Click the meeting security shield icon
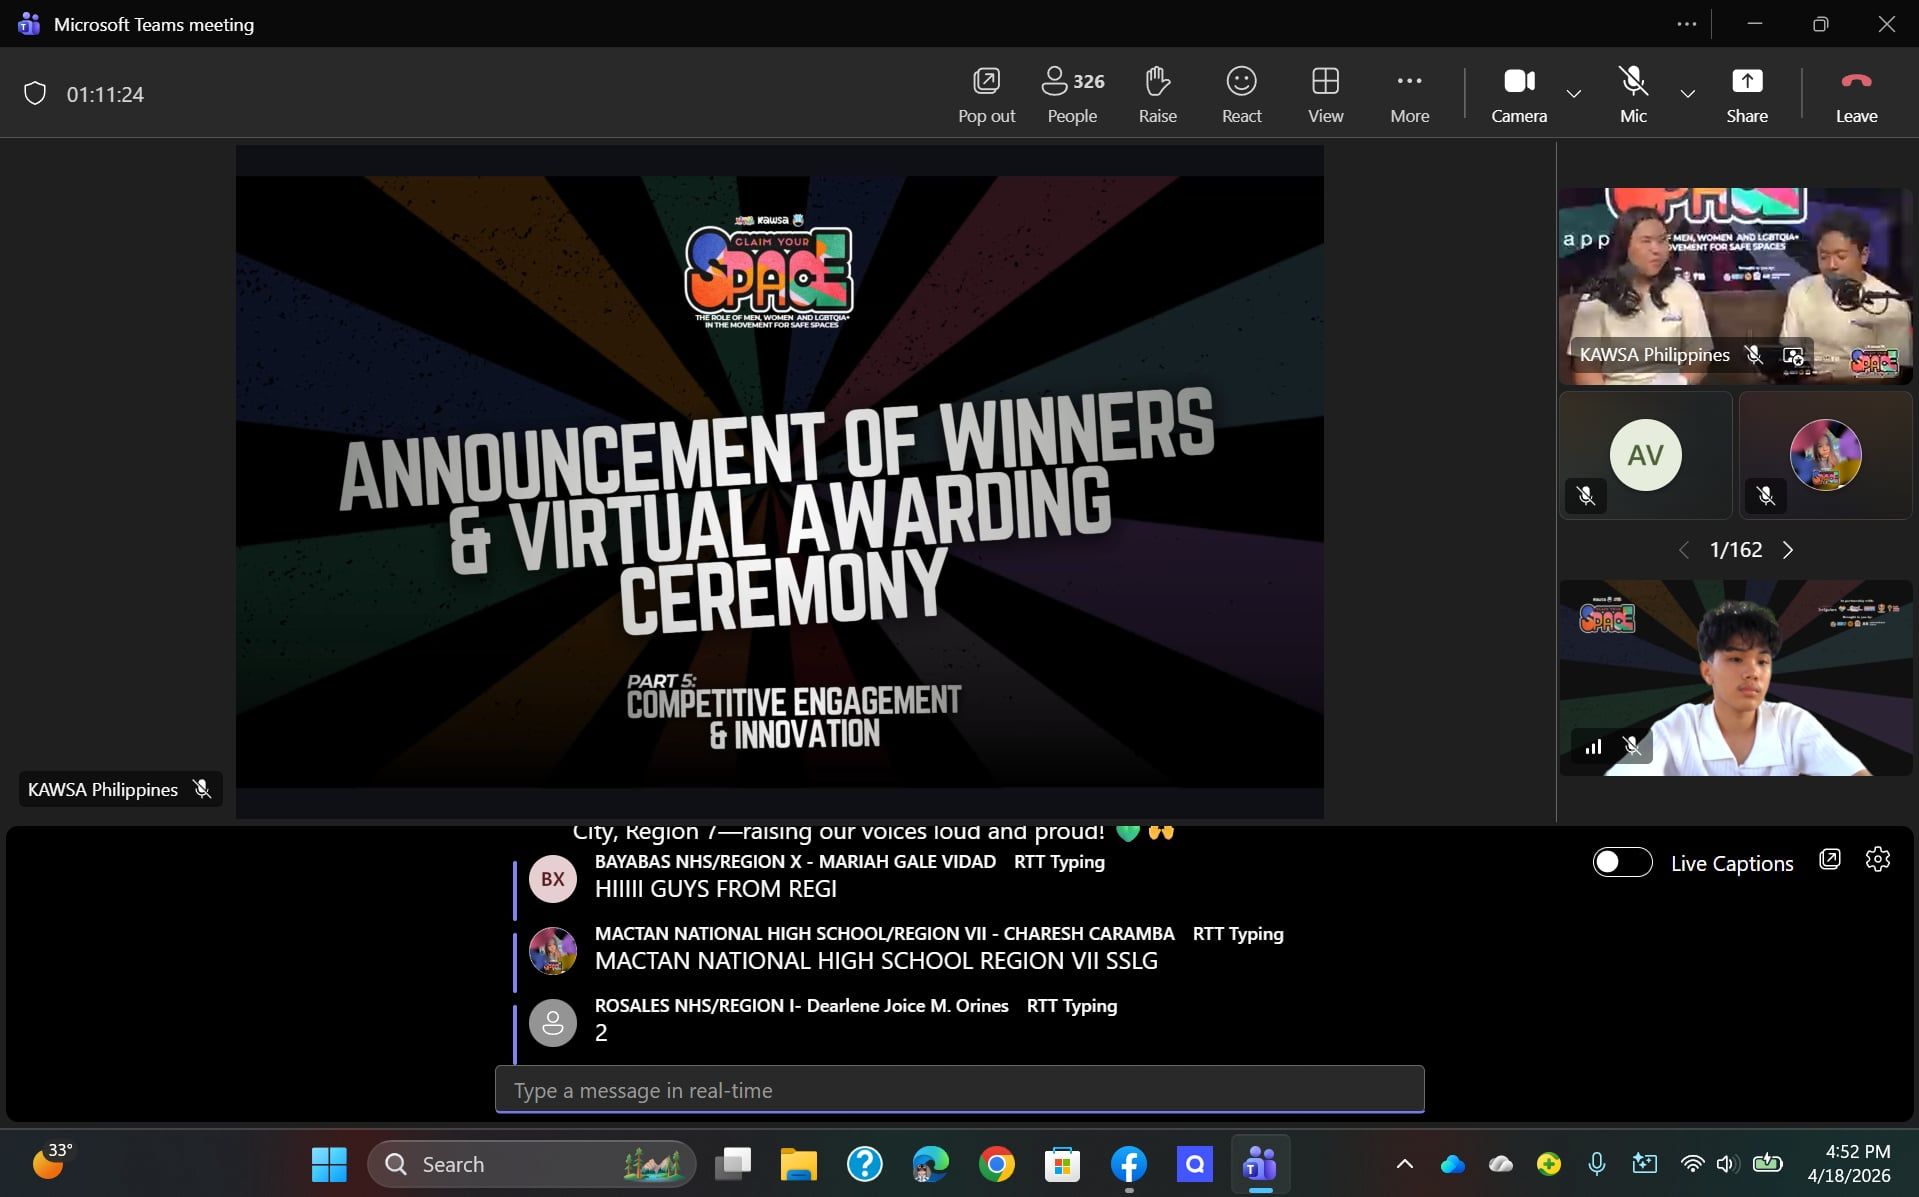The width and height of the screenshot is (1919, 1197). tap(35, 94)
